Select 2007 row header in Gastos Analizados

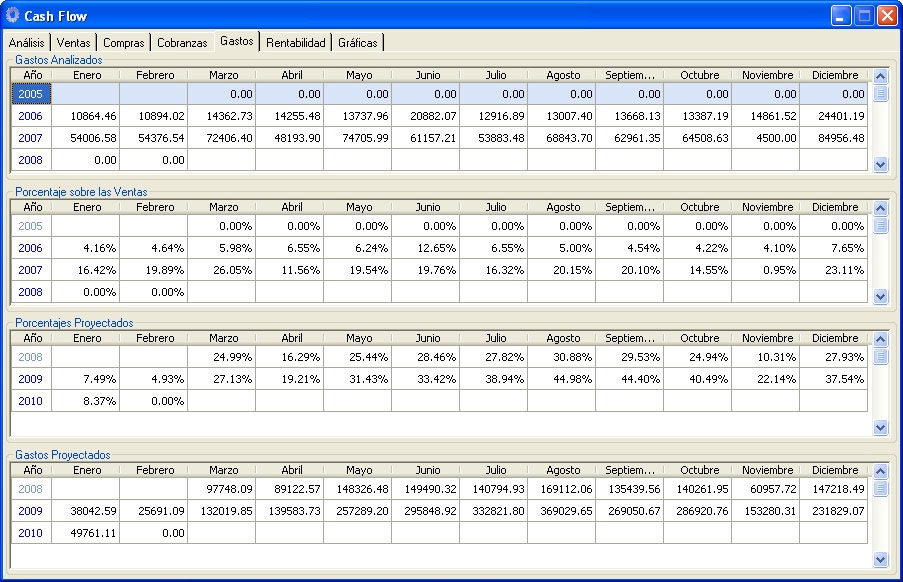tap(31, 137)
